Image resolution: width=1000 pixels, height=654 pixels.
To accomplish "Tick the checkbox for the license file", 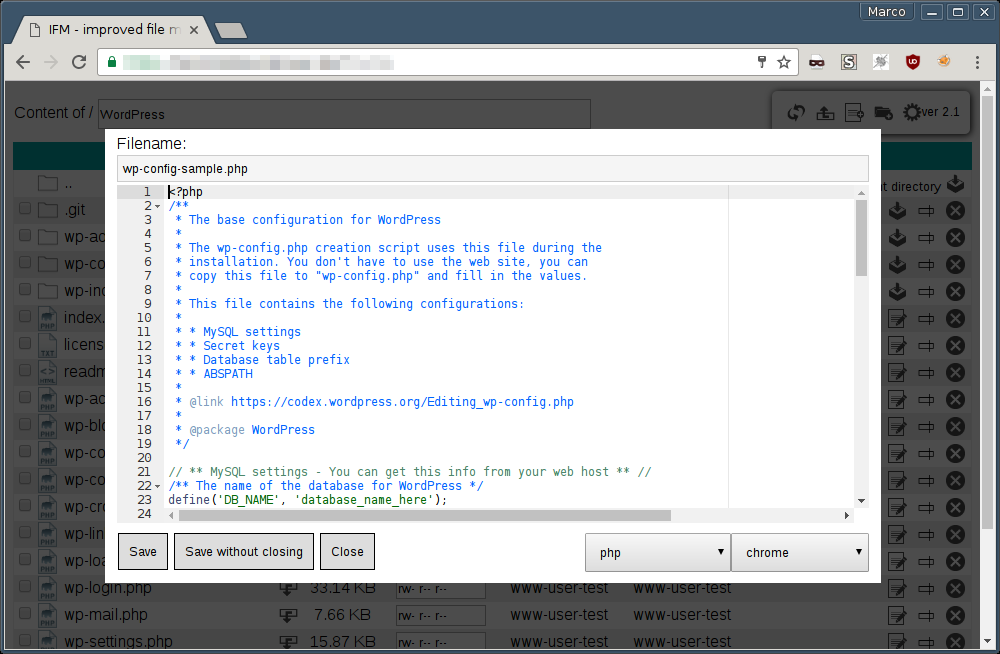I will pos(25,343).
